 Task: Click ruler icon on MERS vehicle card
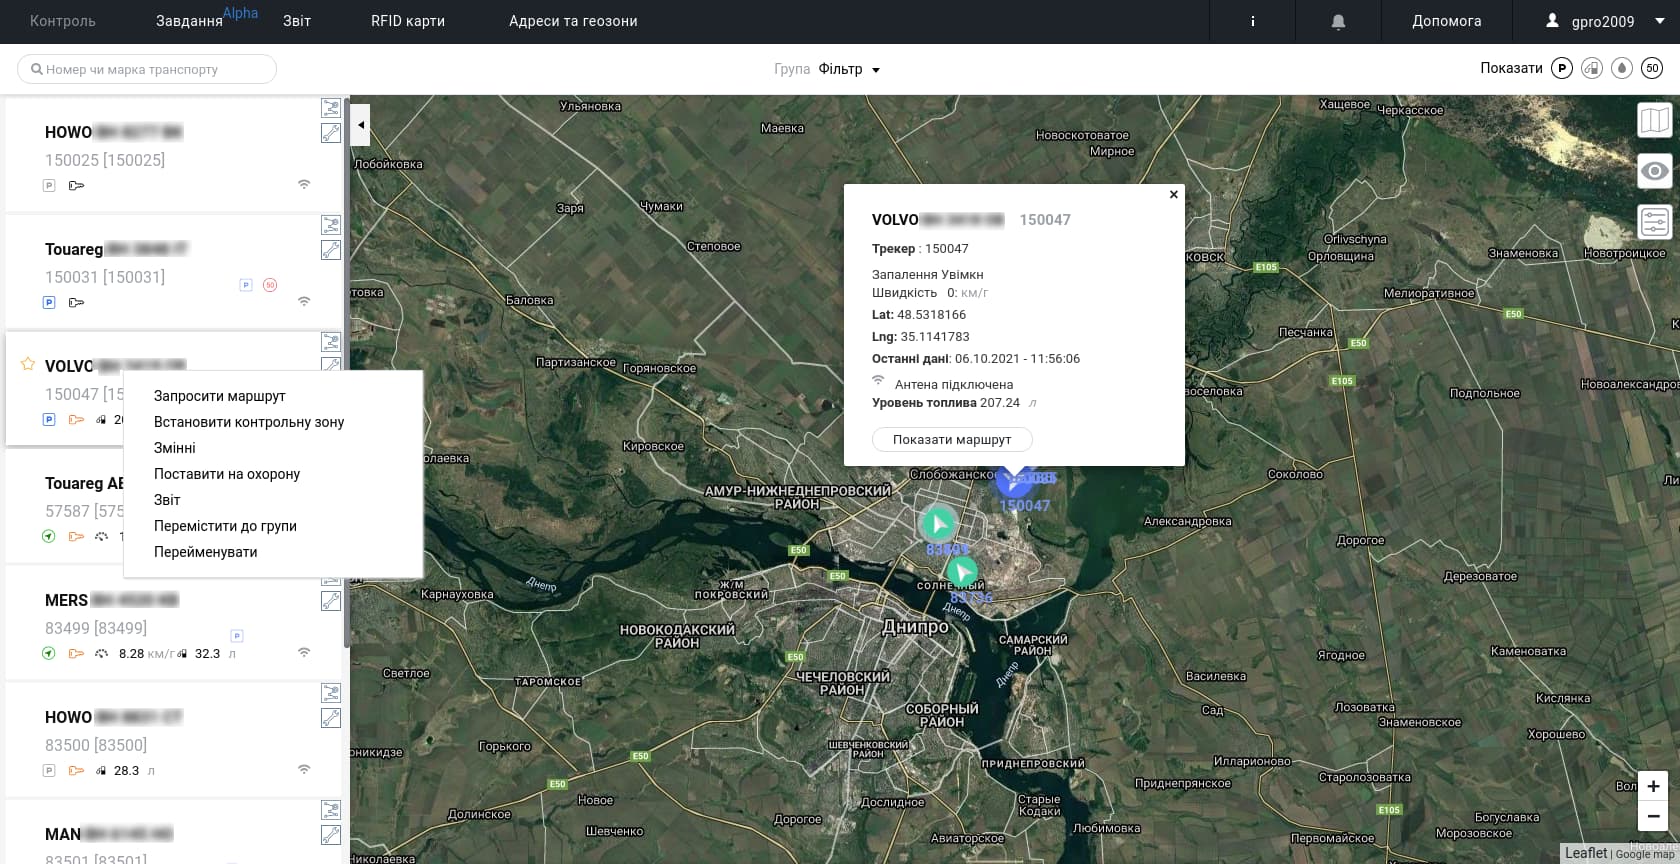pos(331,601)
